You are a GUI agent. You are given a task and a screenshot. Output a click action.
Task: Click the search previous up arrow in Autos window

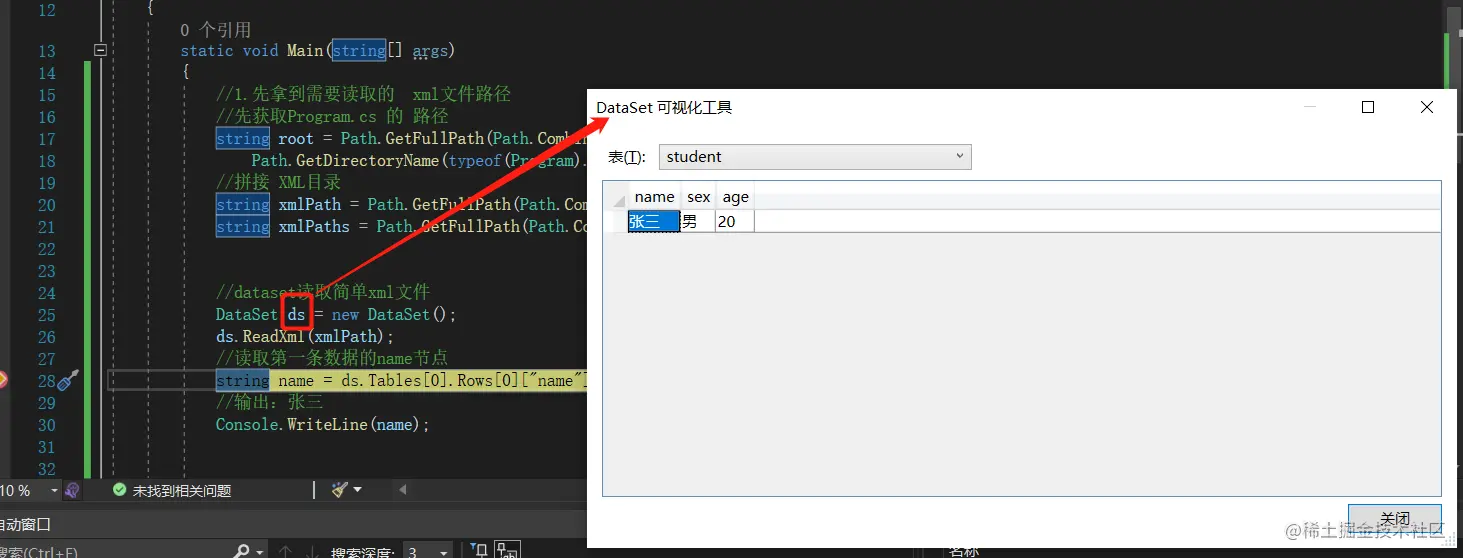[286, 551]
